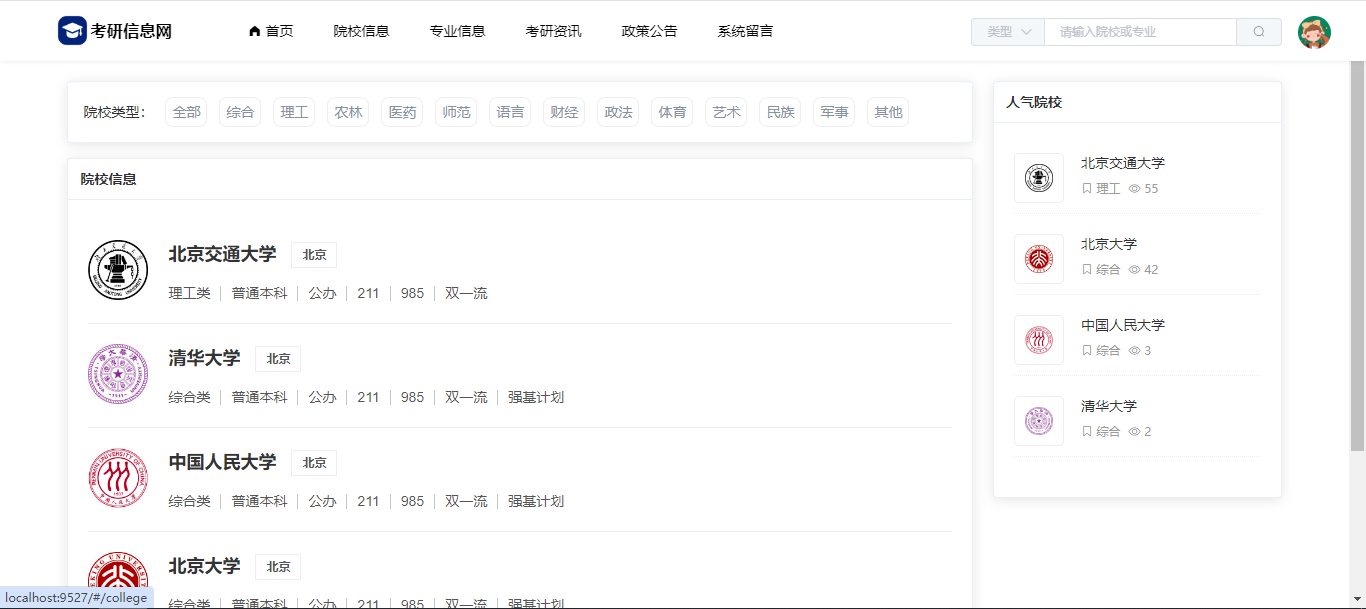Click the eye icon next to 55 views
The image size is (1366, 609).
(1134, 189)
